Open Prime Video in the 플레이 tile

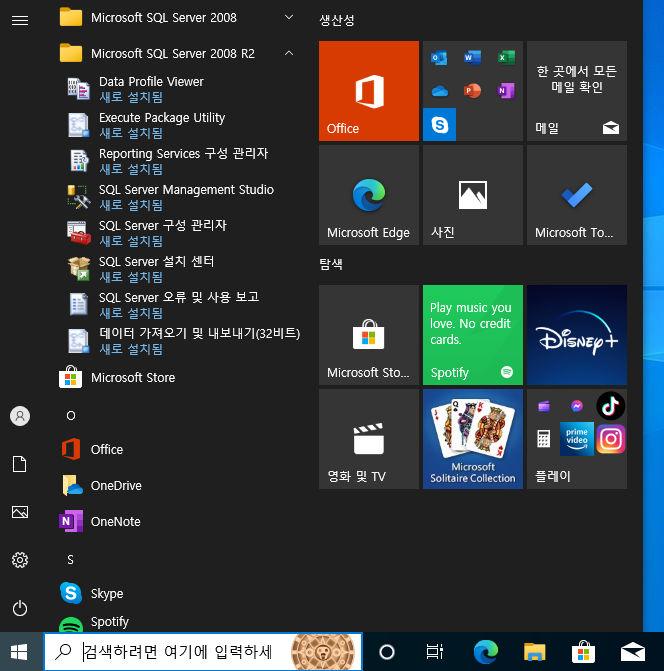pos(577,439)
